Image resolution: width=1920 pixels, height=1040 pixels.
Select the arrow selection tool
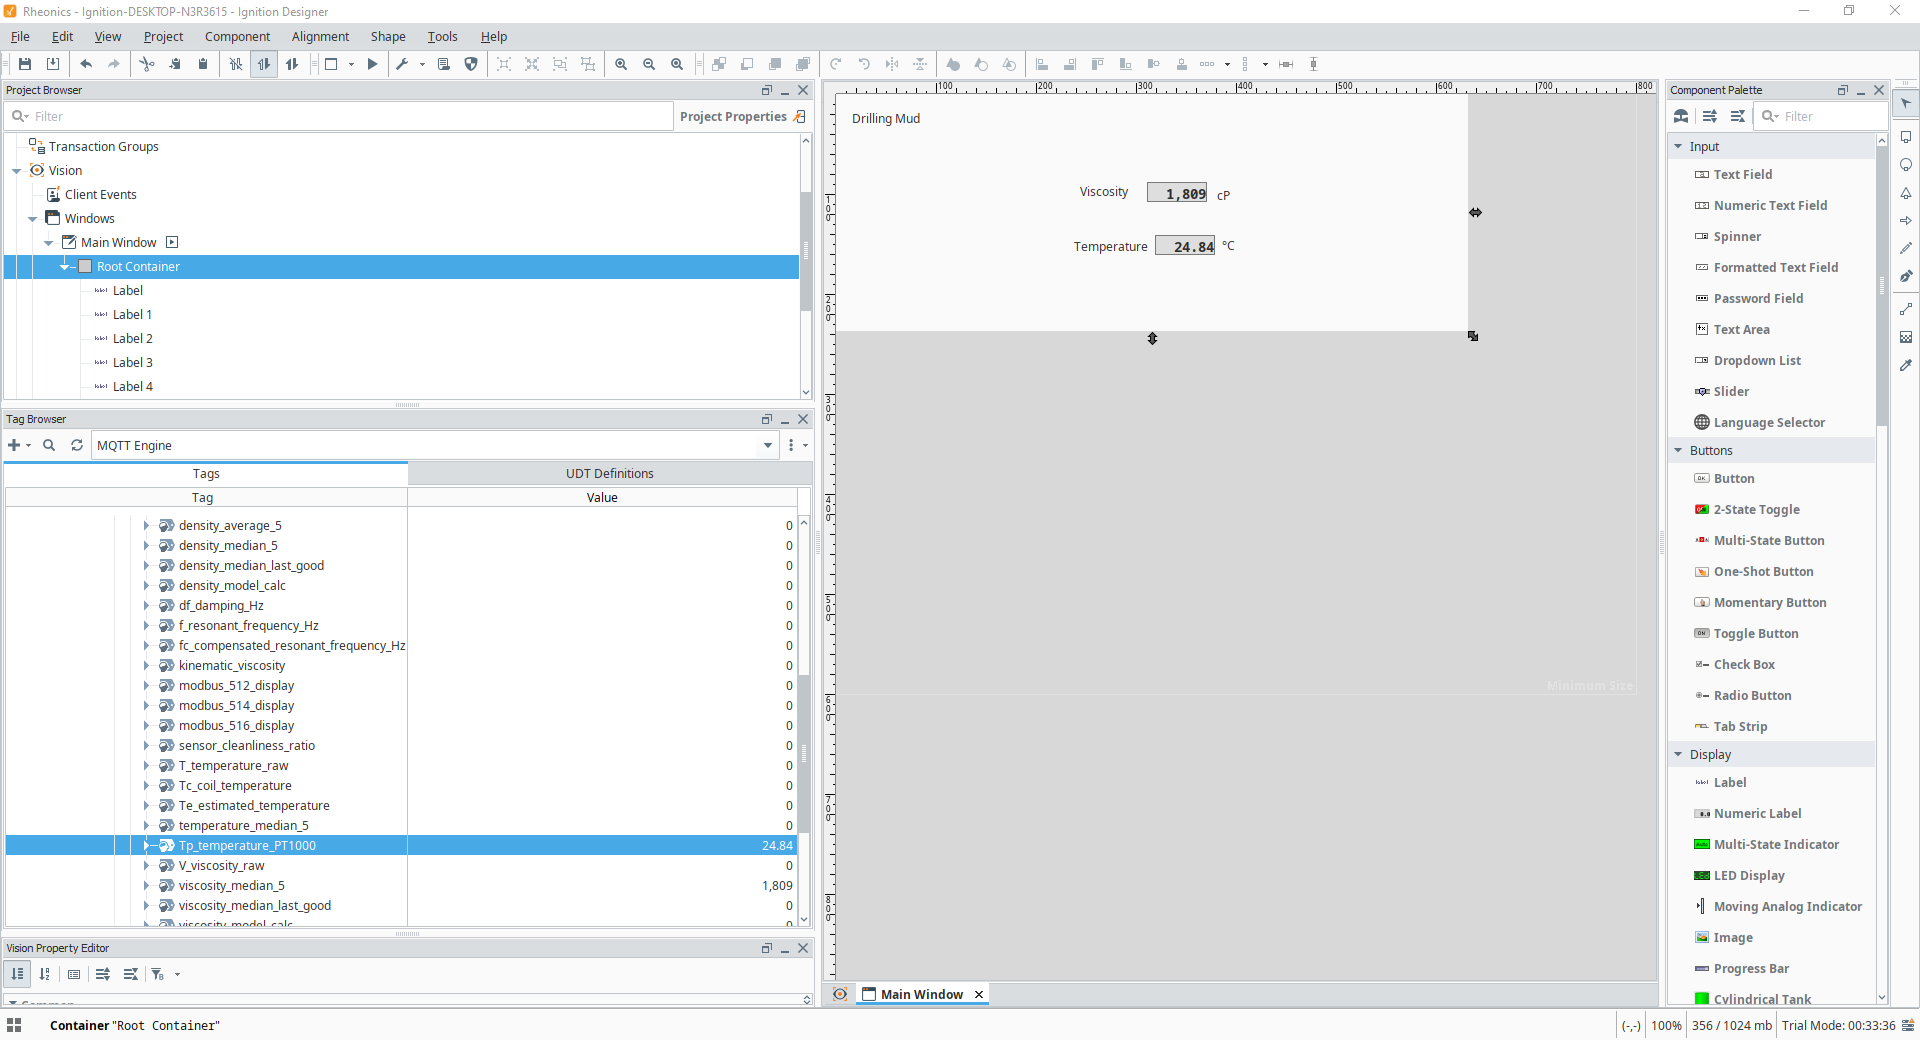(x=1906, y=104)
